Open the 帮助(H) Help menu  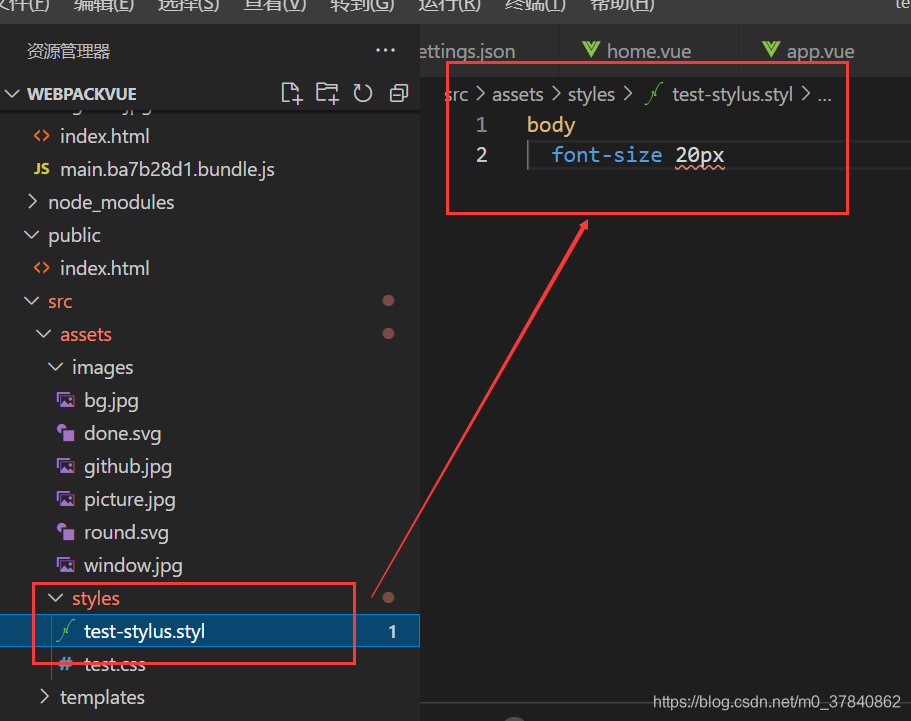(x=622, y=6)
